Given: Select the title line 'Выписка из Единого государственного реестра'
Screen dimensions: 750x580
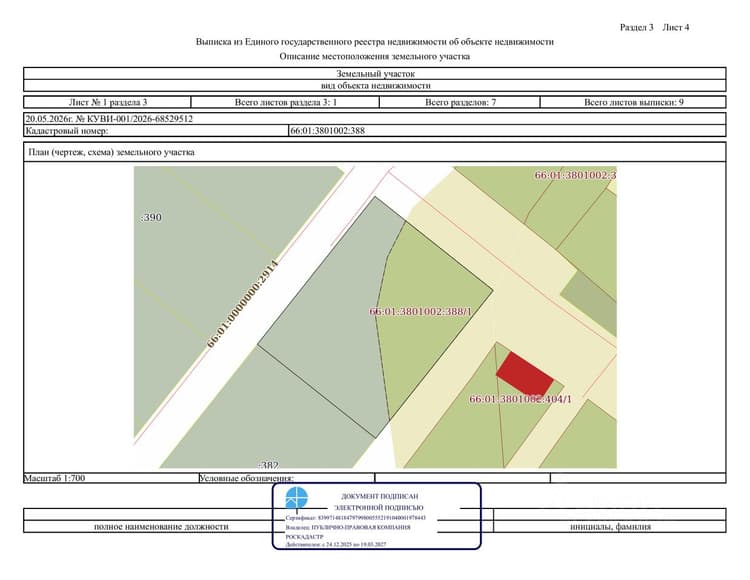Looking at the screenshot, I should pos(375,42).
